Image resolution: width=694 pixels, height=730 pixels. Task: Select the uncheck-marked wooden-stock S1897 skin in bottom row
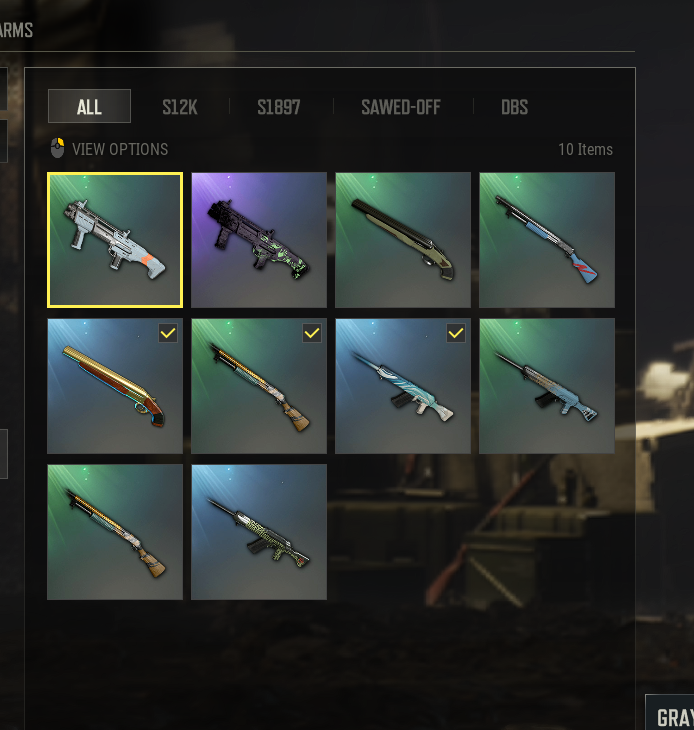[x=115, y=532]
